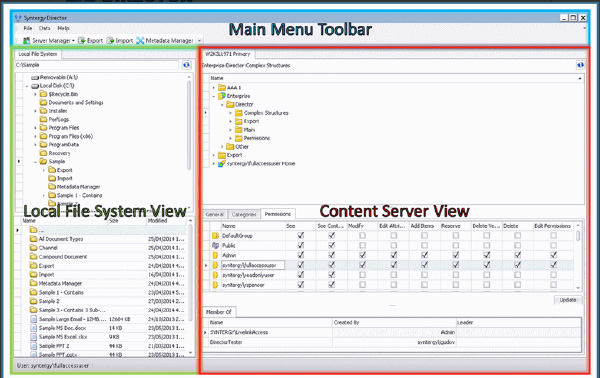Open the Help menu

(x=63, y=28)
